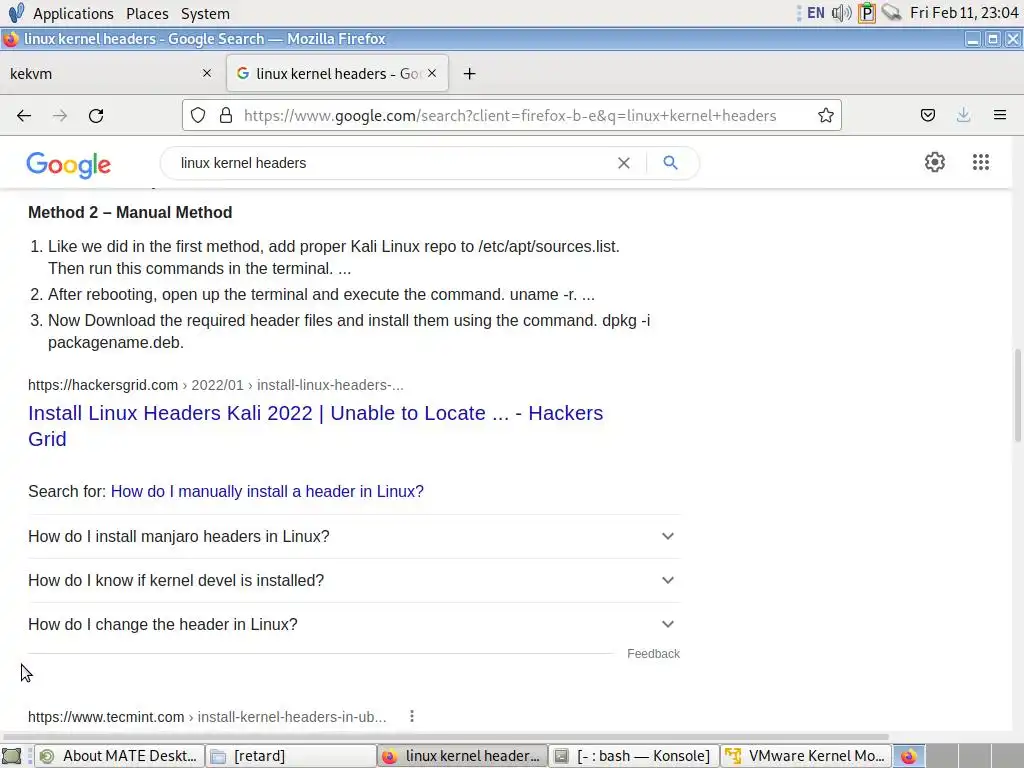The width and height of the screenshot is (1024, 768).
Task: Switch to the [retard] file manager window
Action: (x=291, y=756)
